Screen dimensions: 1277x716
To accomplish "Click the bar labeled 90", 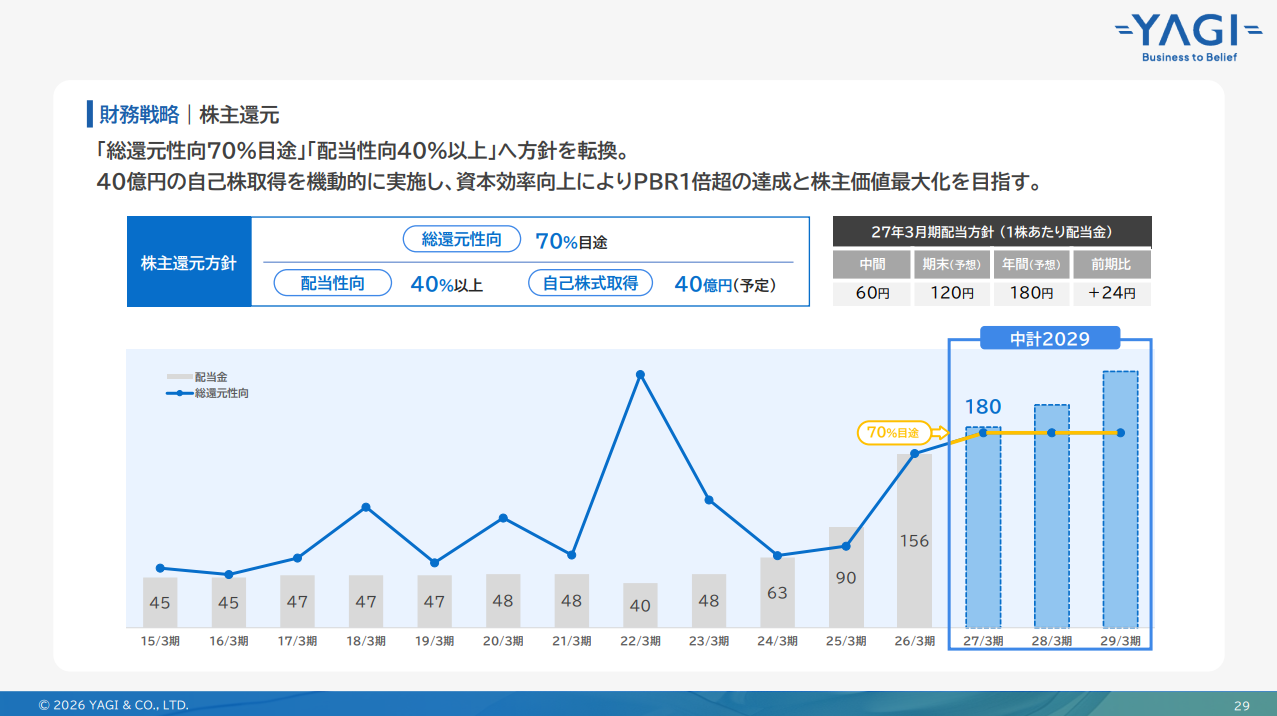I will click(846, 577).
